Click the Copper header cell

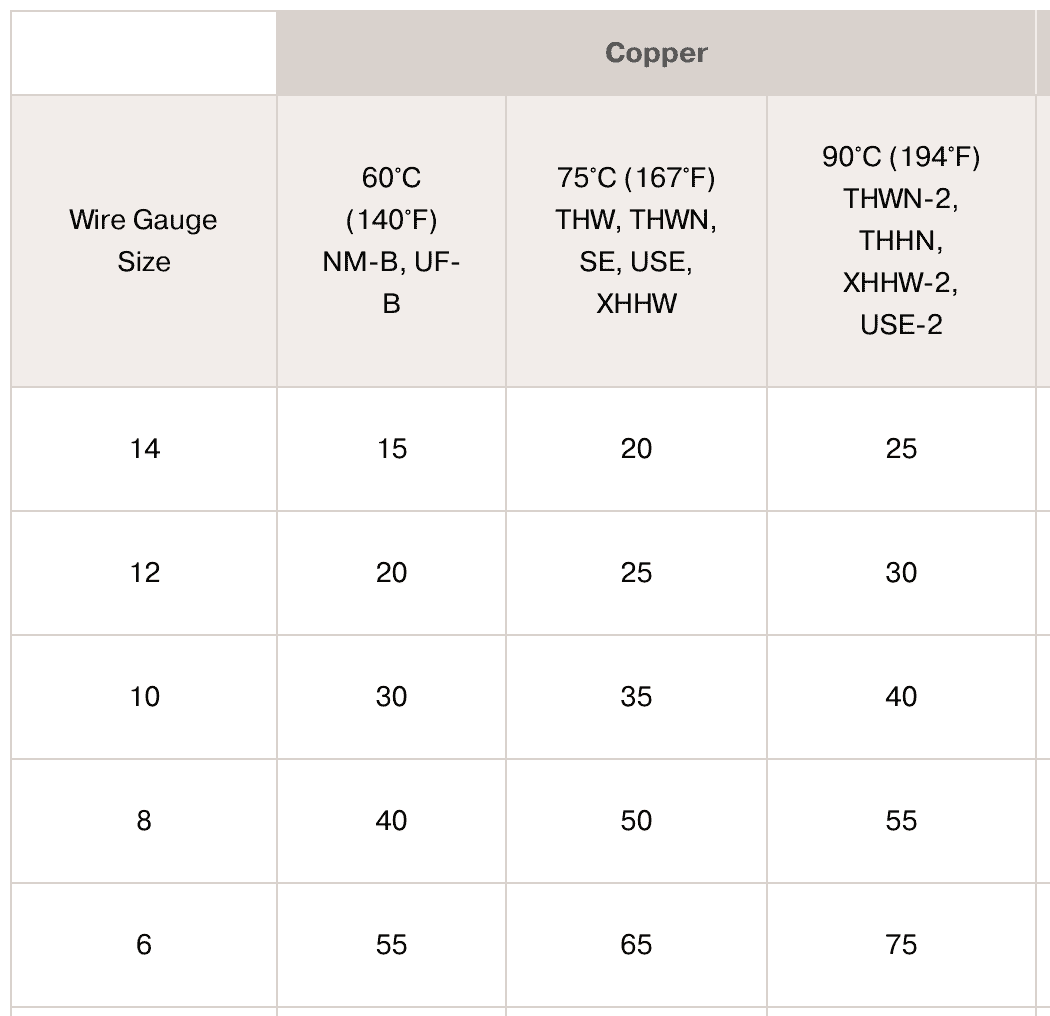(x=656, y=53)
